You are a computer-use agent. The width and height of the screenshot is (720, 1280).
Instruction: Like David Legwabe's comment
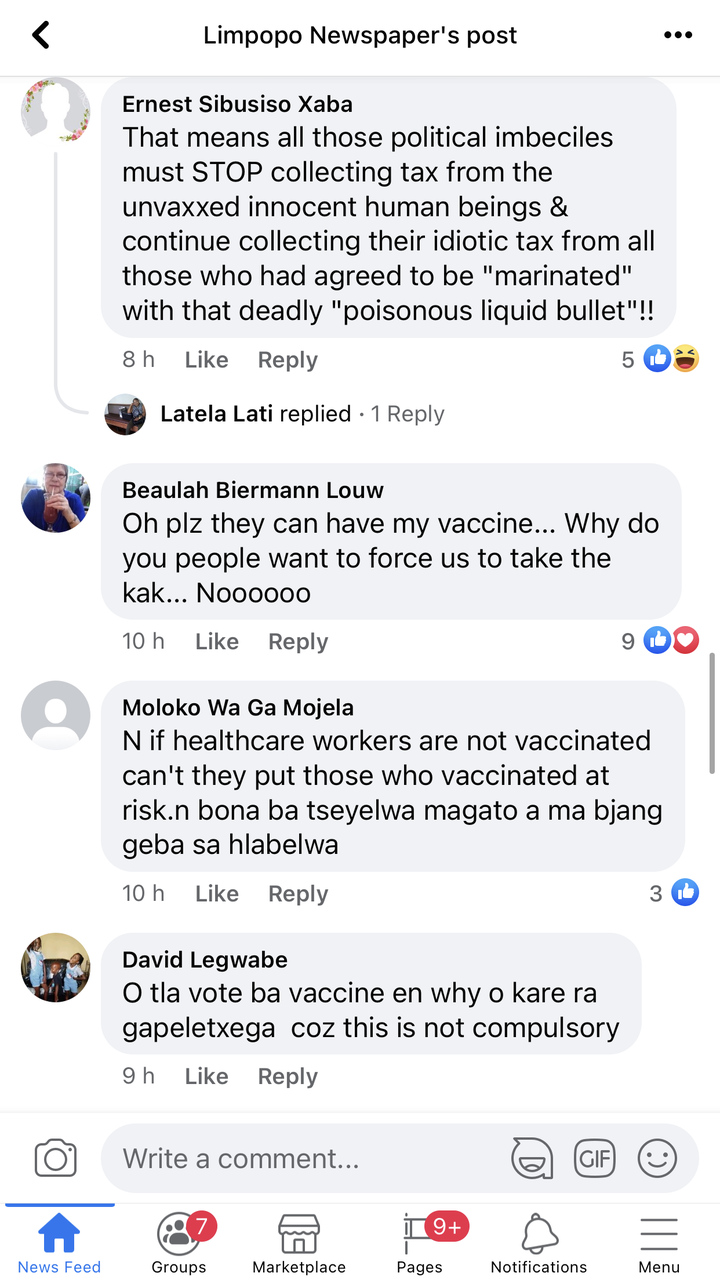click(x=206, y=1076)
